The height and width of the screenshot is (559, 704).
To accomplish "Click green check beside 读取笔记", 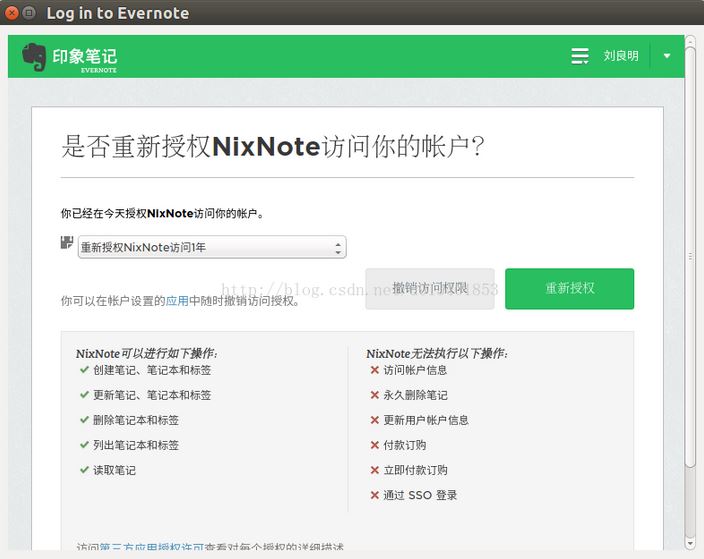I will (84, 470).
